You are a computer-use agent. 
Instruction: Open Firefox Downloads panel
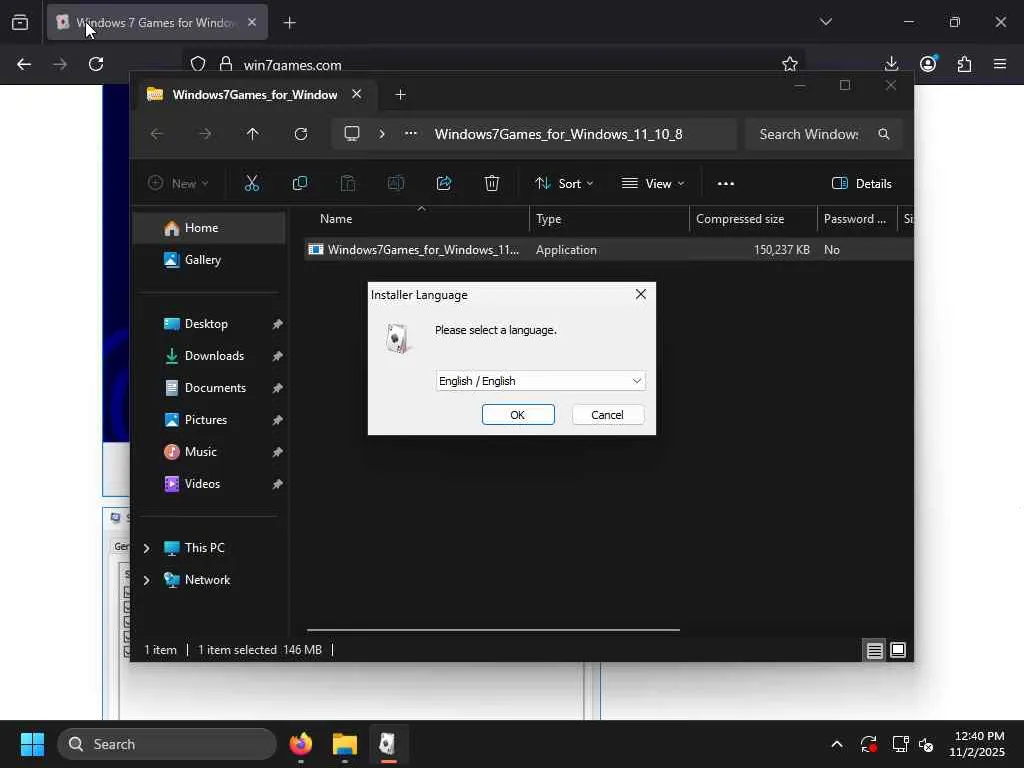coord(891,64)
